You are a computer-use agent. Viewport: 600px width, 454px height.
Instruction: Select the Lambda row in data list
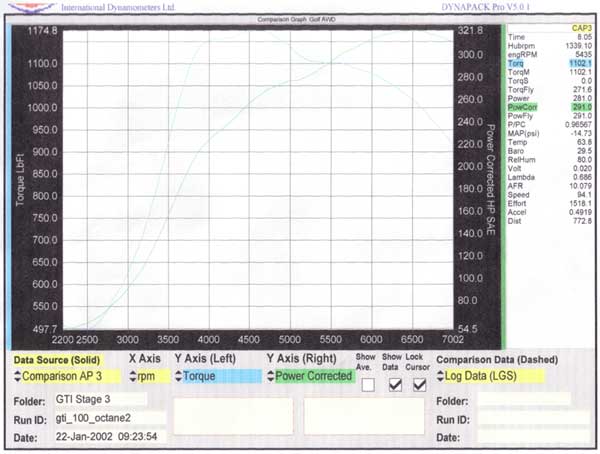tap(549, 177)
